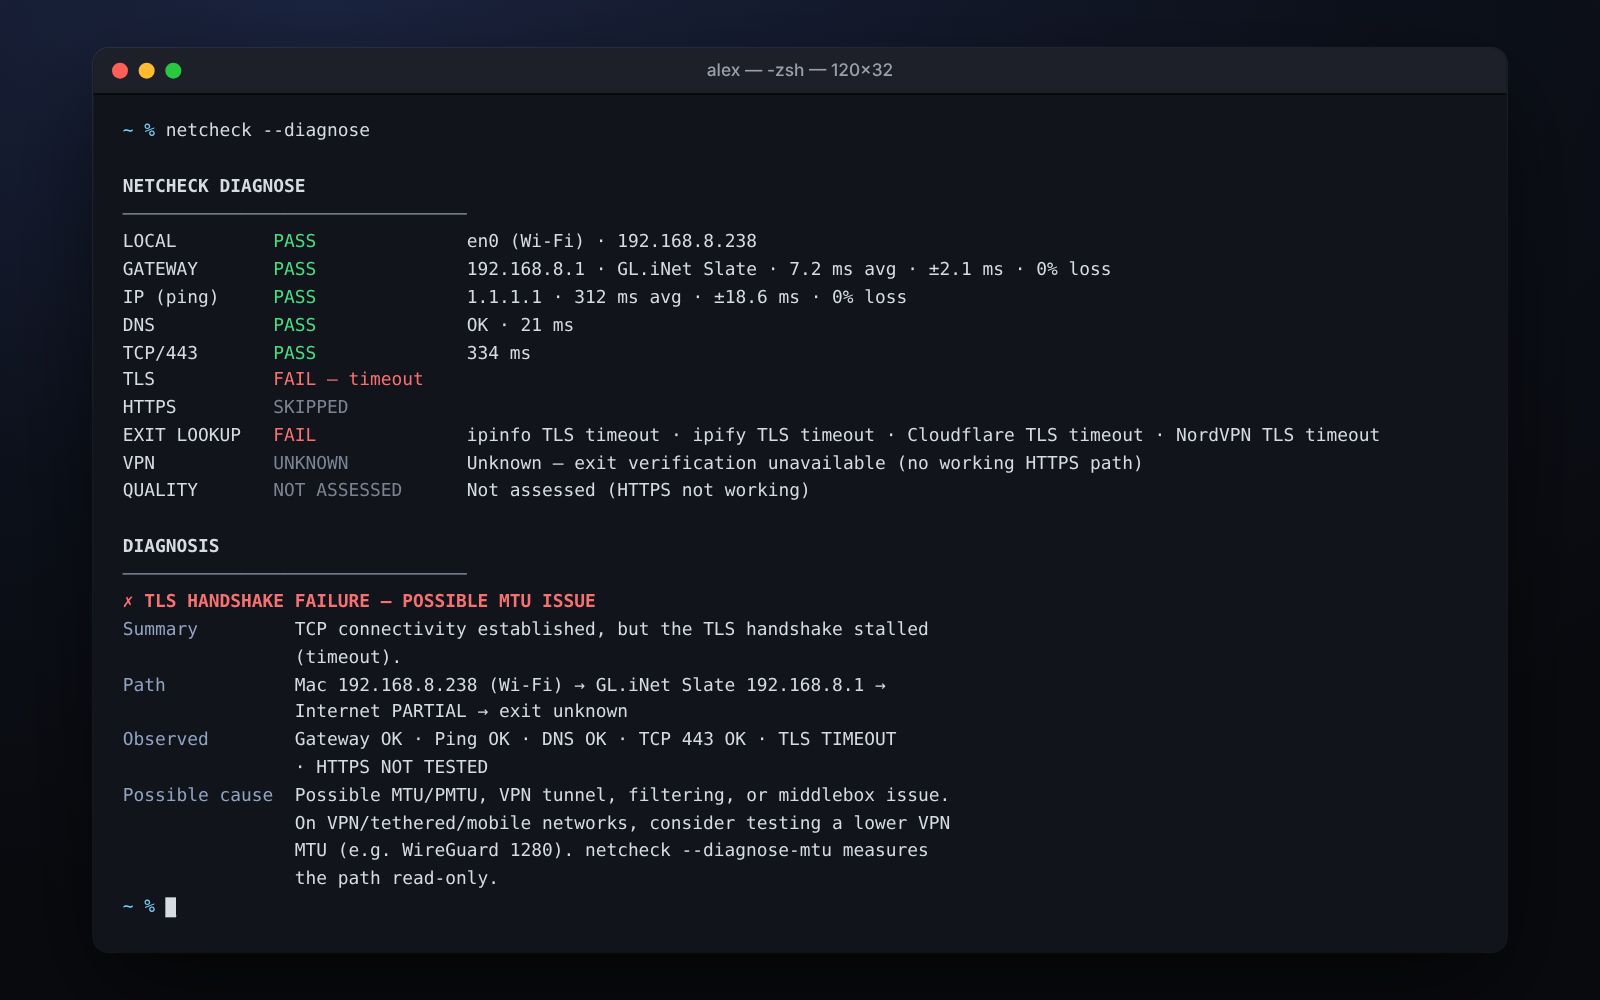Click 'netcheck --diagnose-mtu measures' text

756,850
